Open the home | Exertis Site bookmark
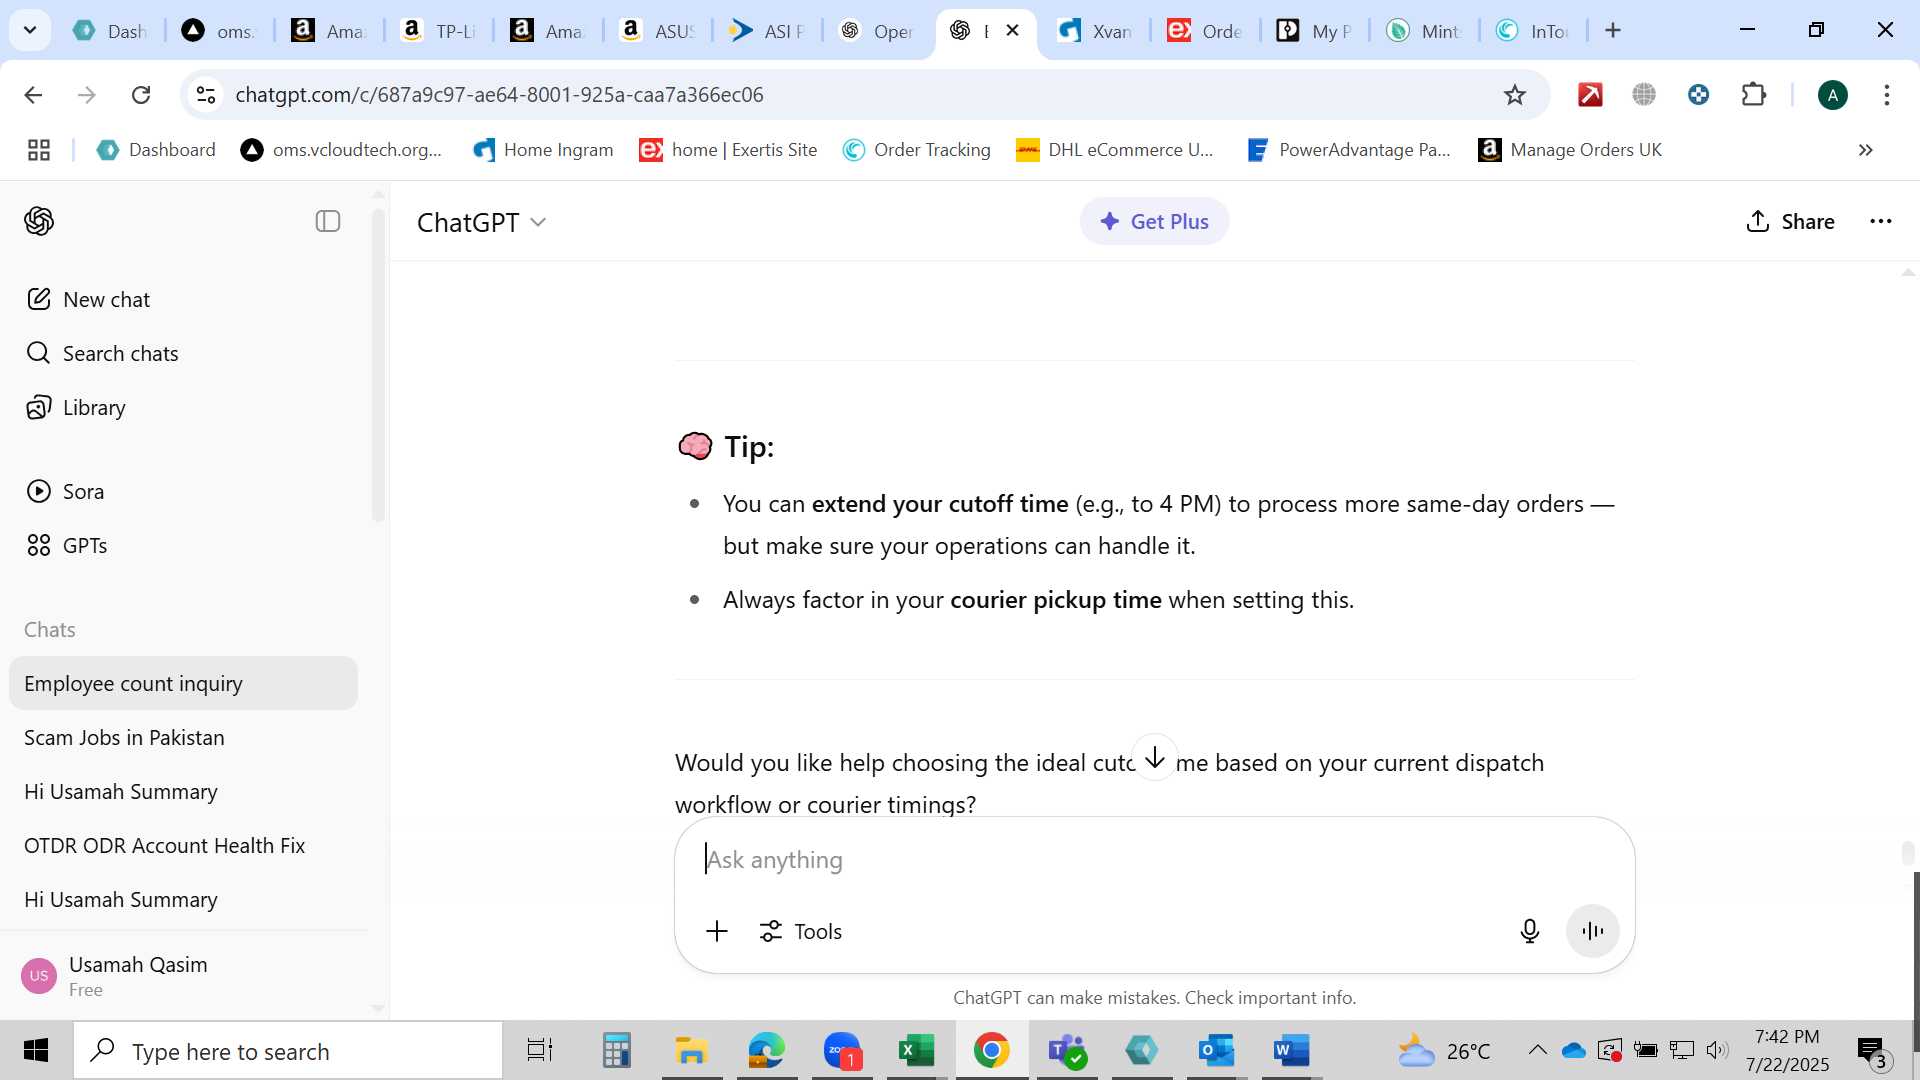This screenshot has height=1080, width=1920. (729, 150)
